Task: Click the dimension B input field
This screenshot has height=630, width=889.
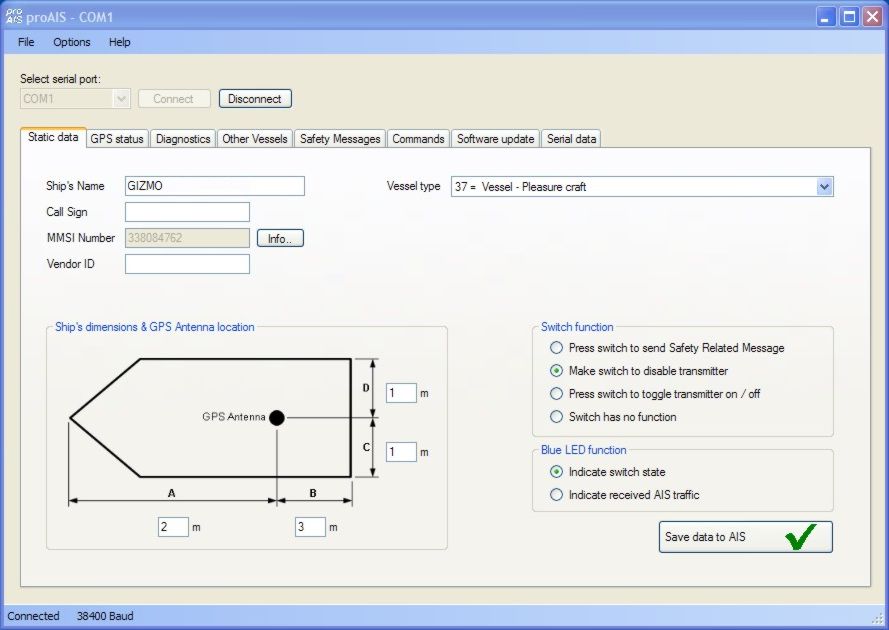Action: pos(310,527)
